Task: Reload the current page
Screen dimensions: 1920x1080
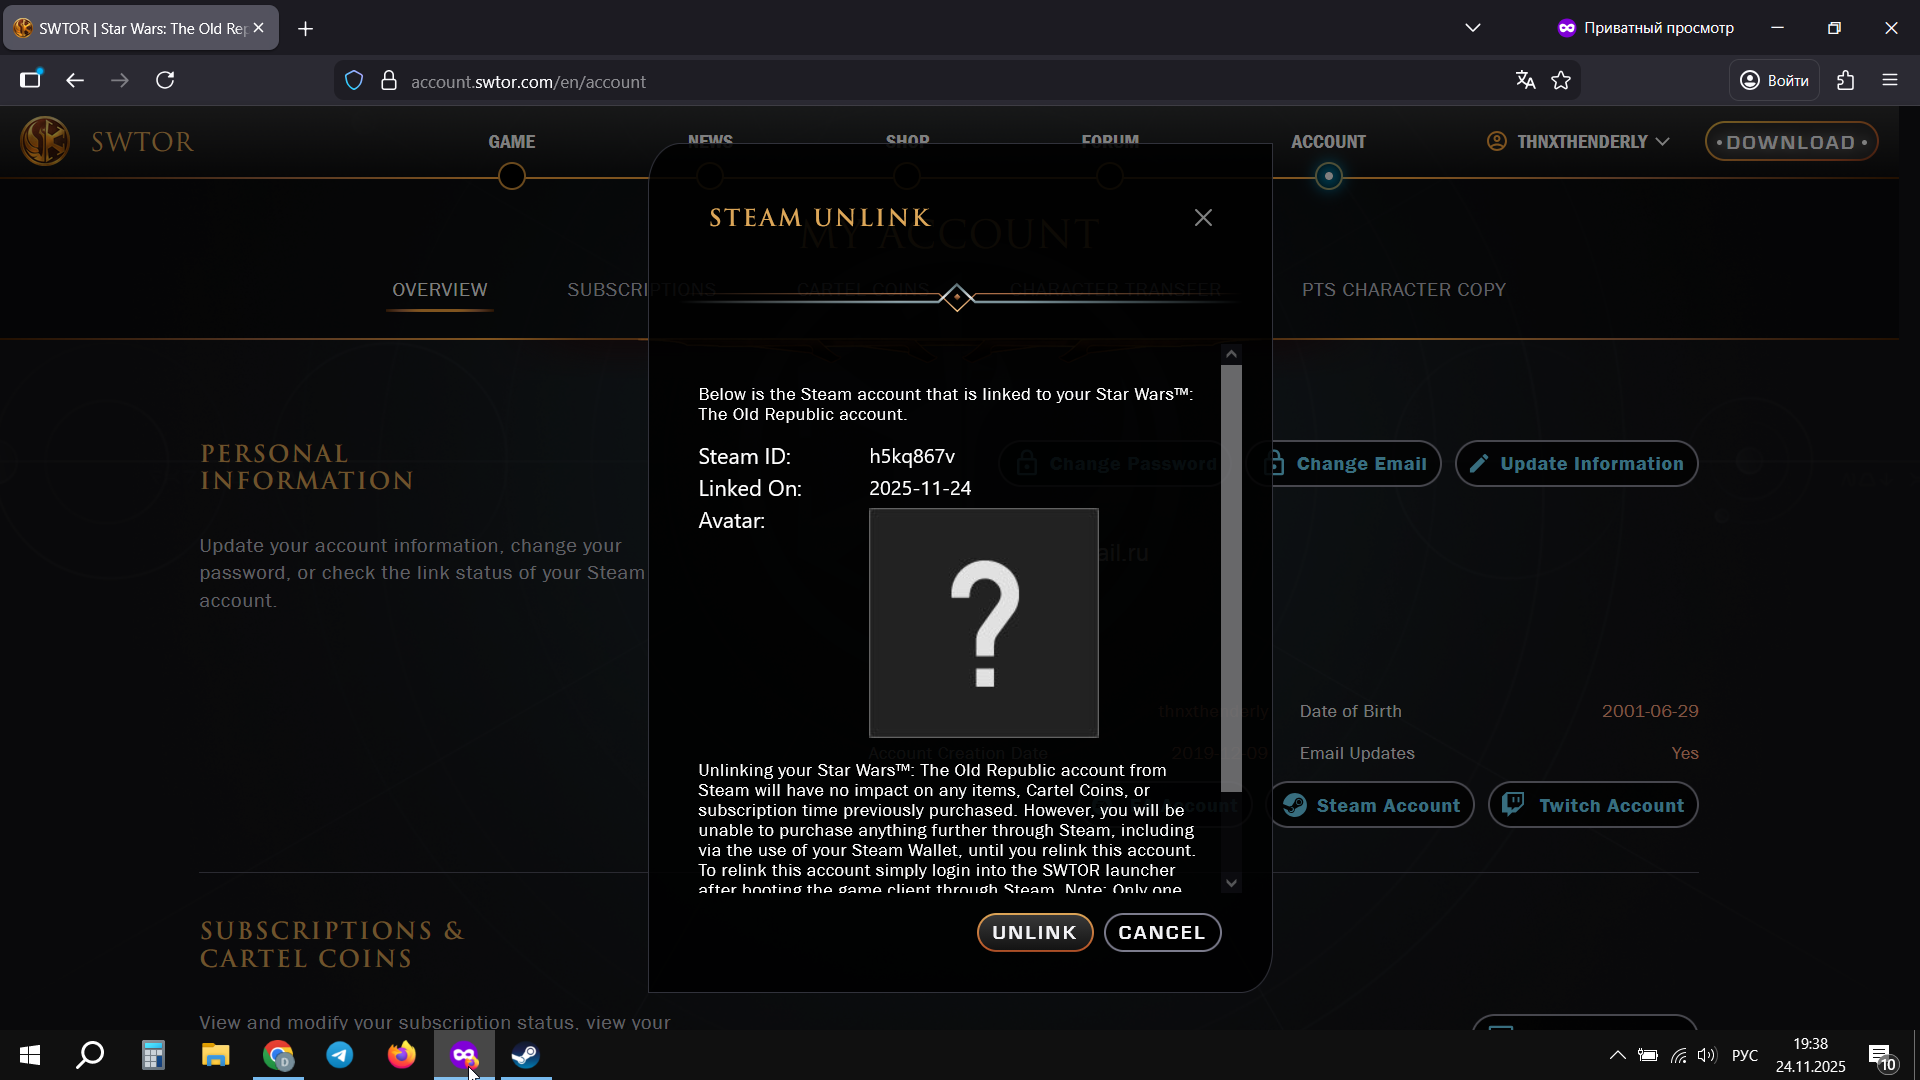Action: 165,81
